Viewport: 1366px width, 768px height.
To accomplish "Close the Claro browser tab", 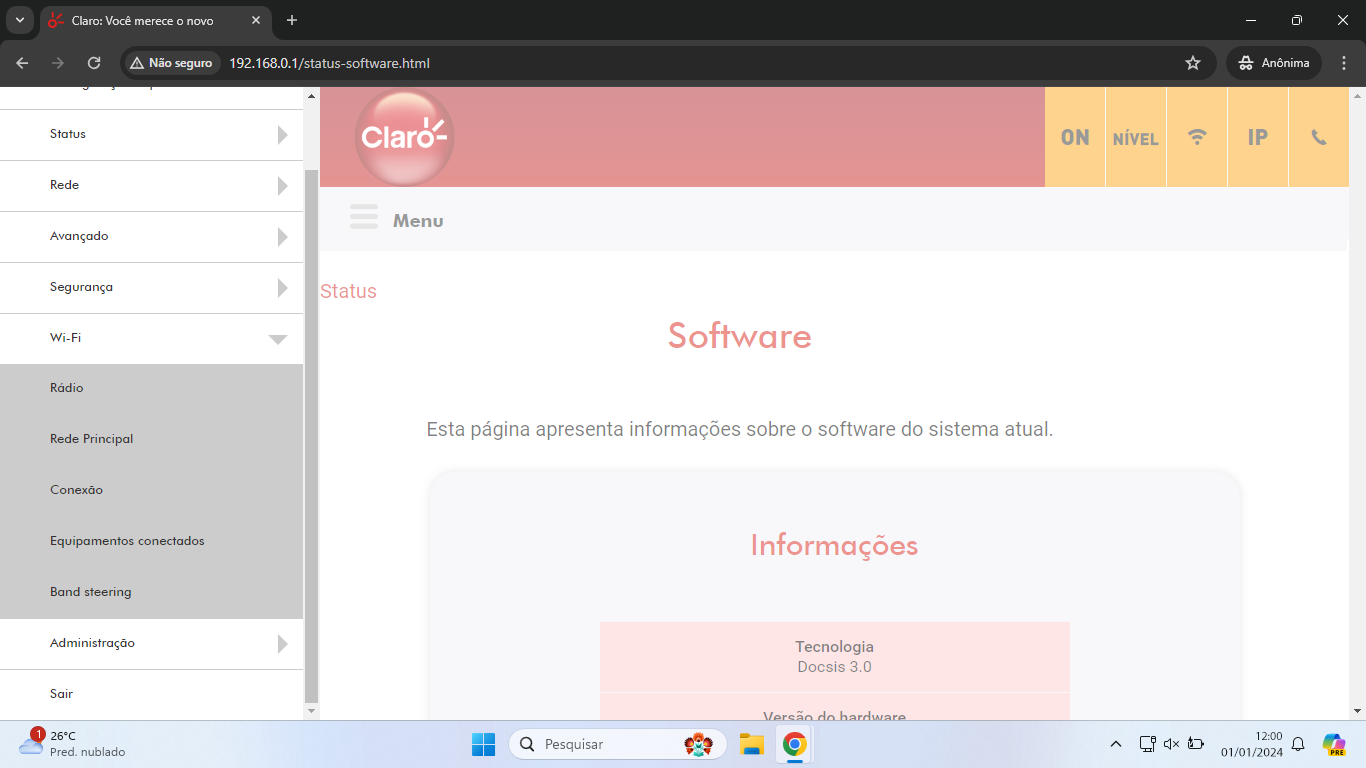I will point(257,20).
